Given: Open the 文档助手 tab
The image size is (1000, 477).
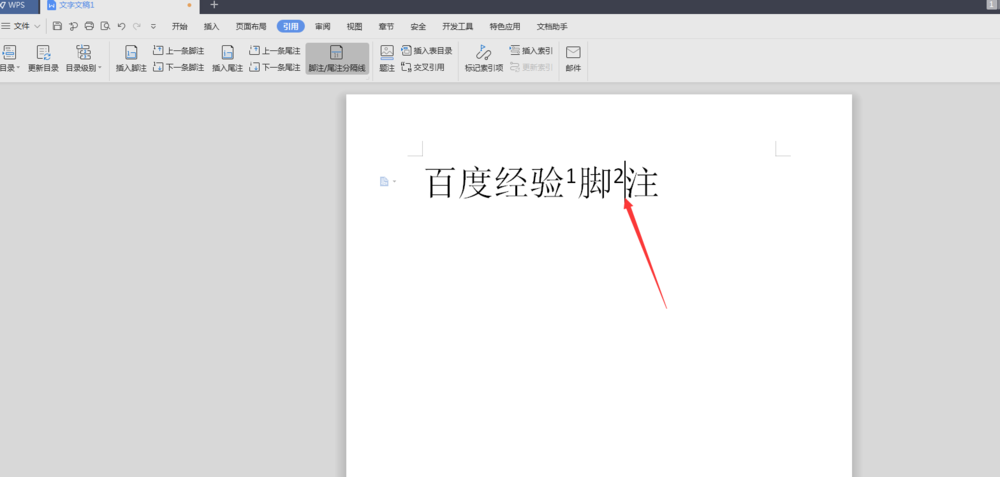Looking at the screenshot, I should [x=552, y=27].
